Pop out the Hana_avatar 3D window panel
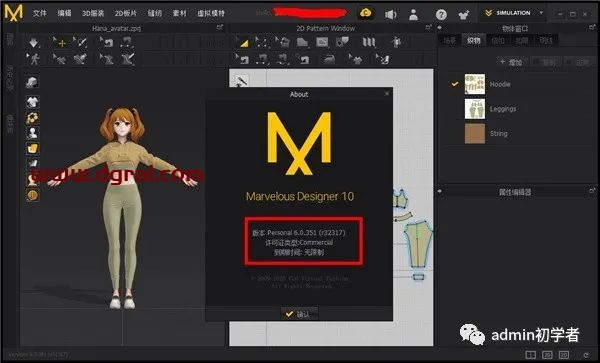 click(x=220, y=28)
